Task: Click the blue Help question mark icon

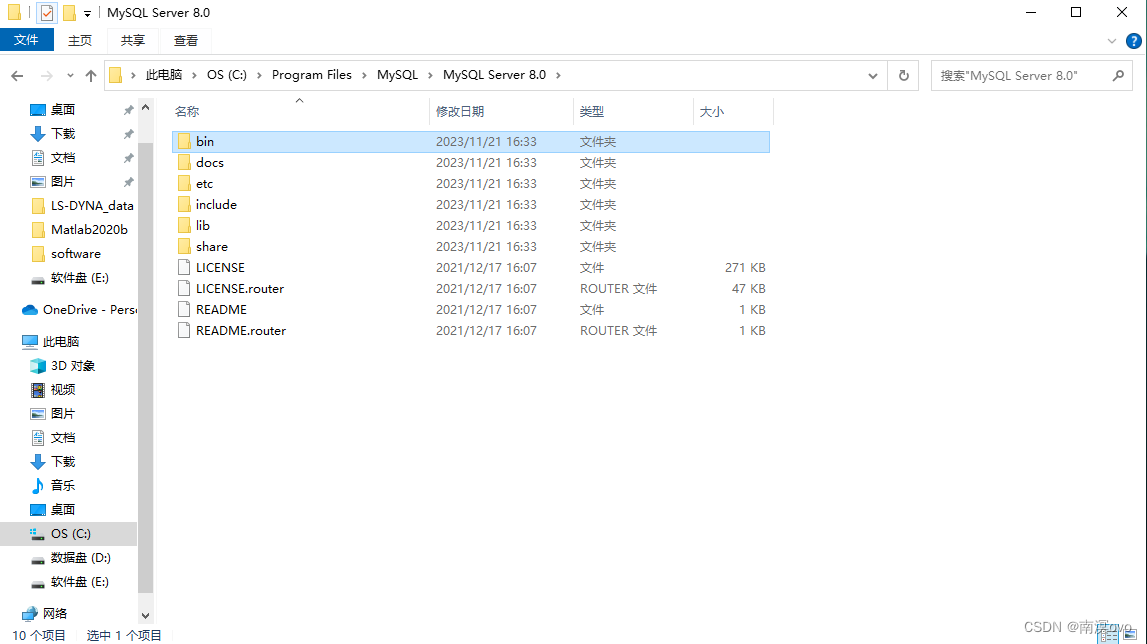Action: pyautogui.click(x=1133, y=42)
